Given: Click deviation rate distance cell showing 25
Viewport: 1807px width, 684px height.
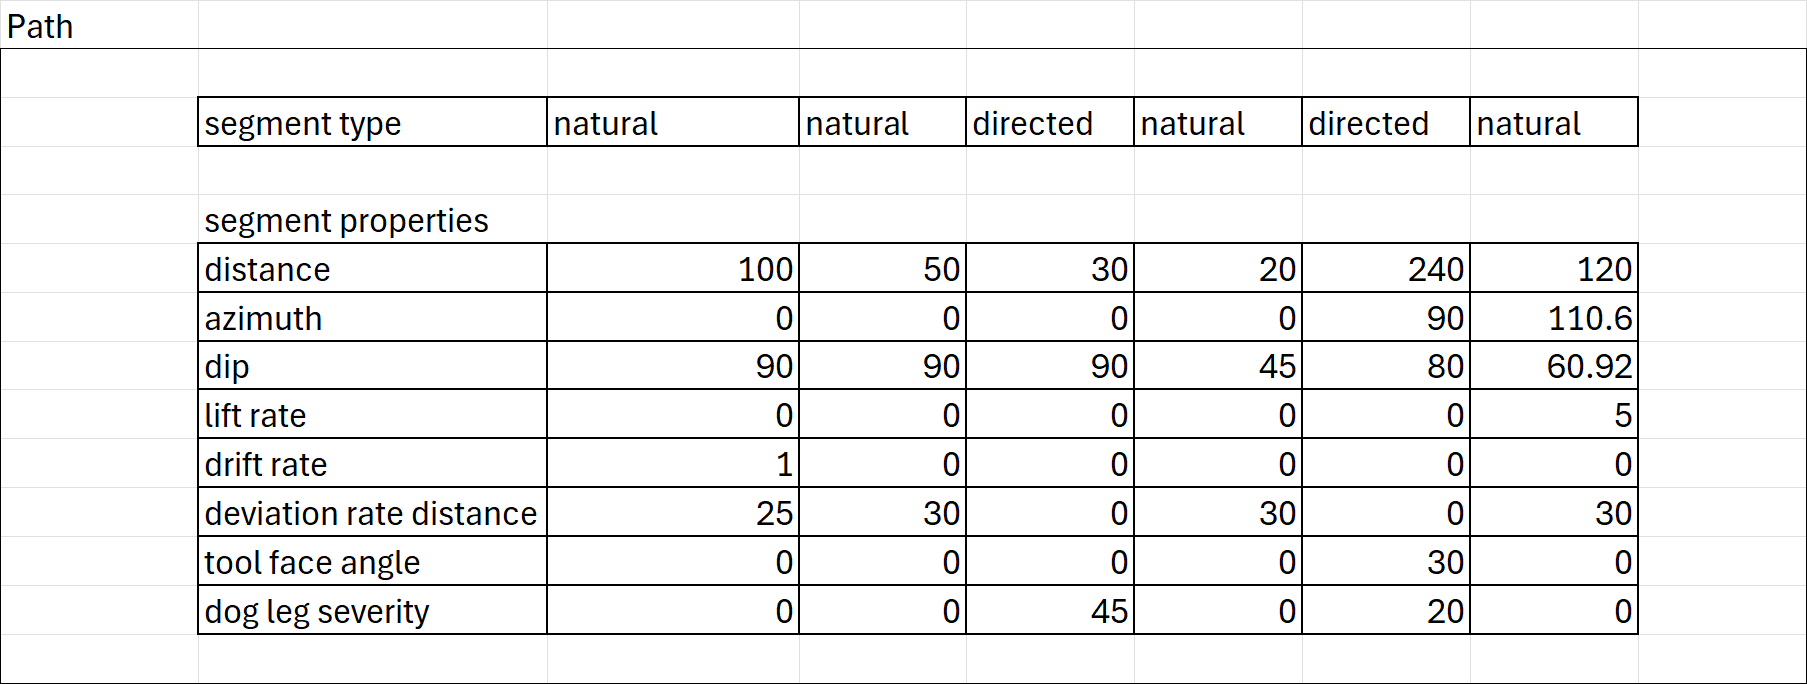Looking at the screenshot, I should [x=673, y=512].
